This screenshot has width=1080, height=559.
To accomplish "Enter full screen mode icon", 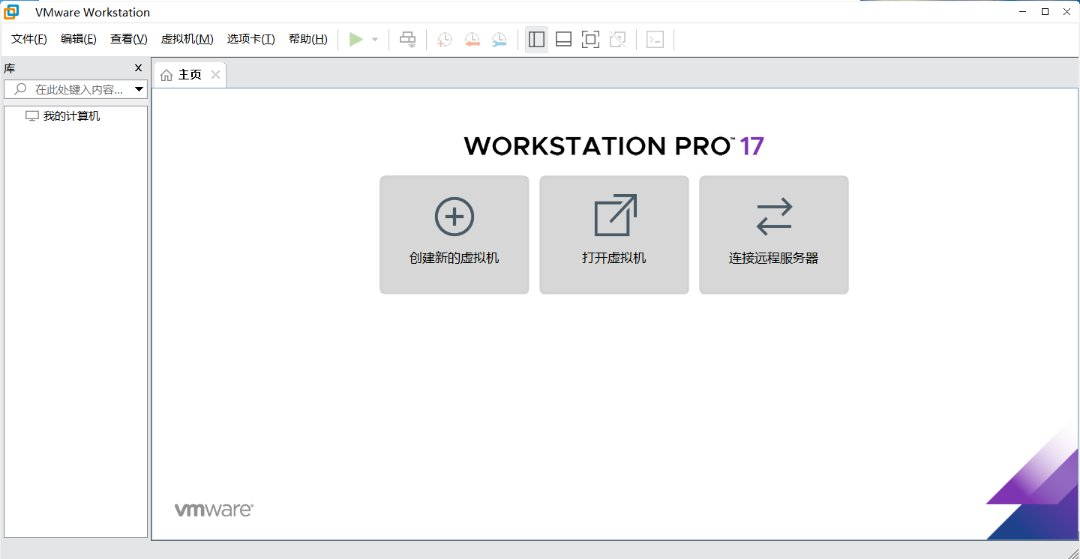I will tap(590, 39).
